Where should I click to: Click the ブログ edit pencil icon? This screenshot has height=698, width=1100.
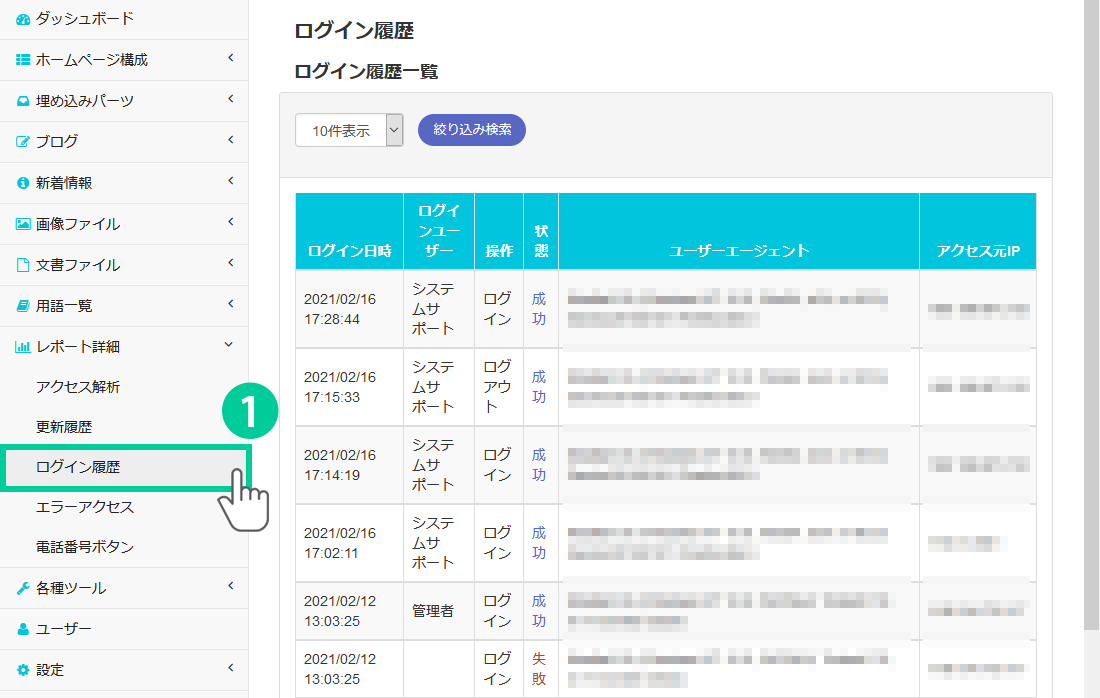[23, 142]
